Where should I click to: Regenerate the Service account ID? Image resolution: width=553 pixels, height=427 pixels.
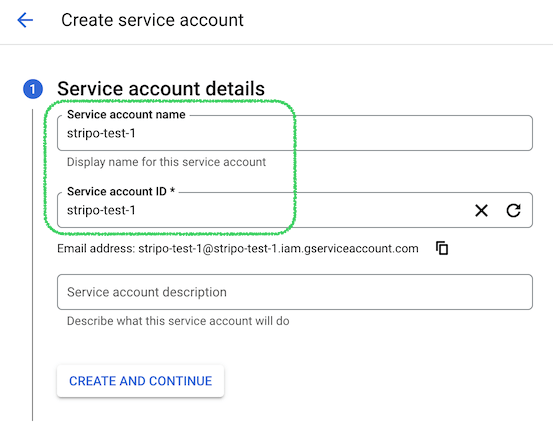point(513,211)
